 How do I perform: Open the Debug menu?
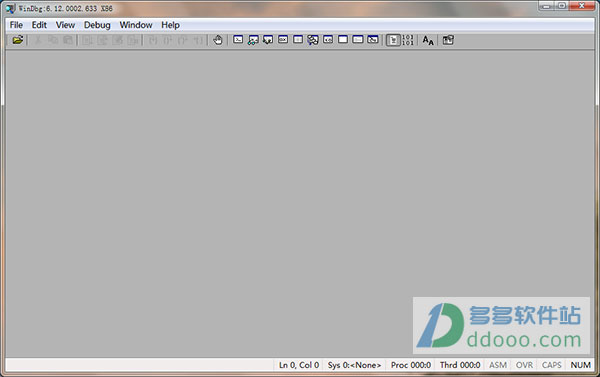coord(97,25)
